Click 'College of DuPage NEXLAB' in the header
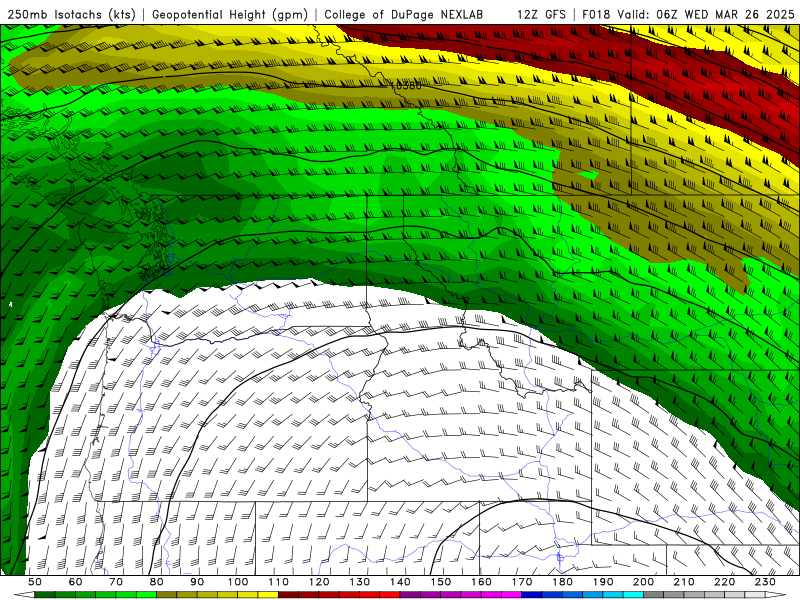The height and width of the screenshot is (600, 800). [x=404, y=14]
